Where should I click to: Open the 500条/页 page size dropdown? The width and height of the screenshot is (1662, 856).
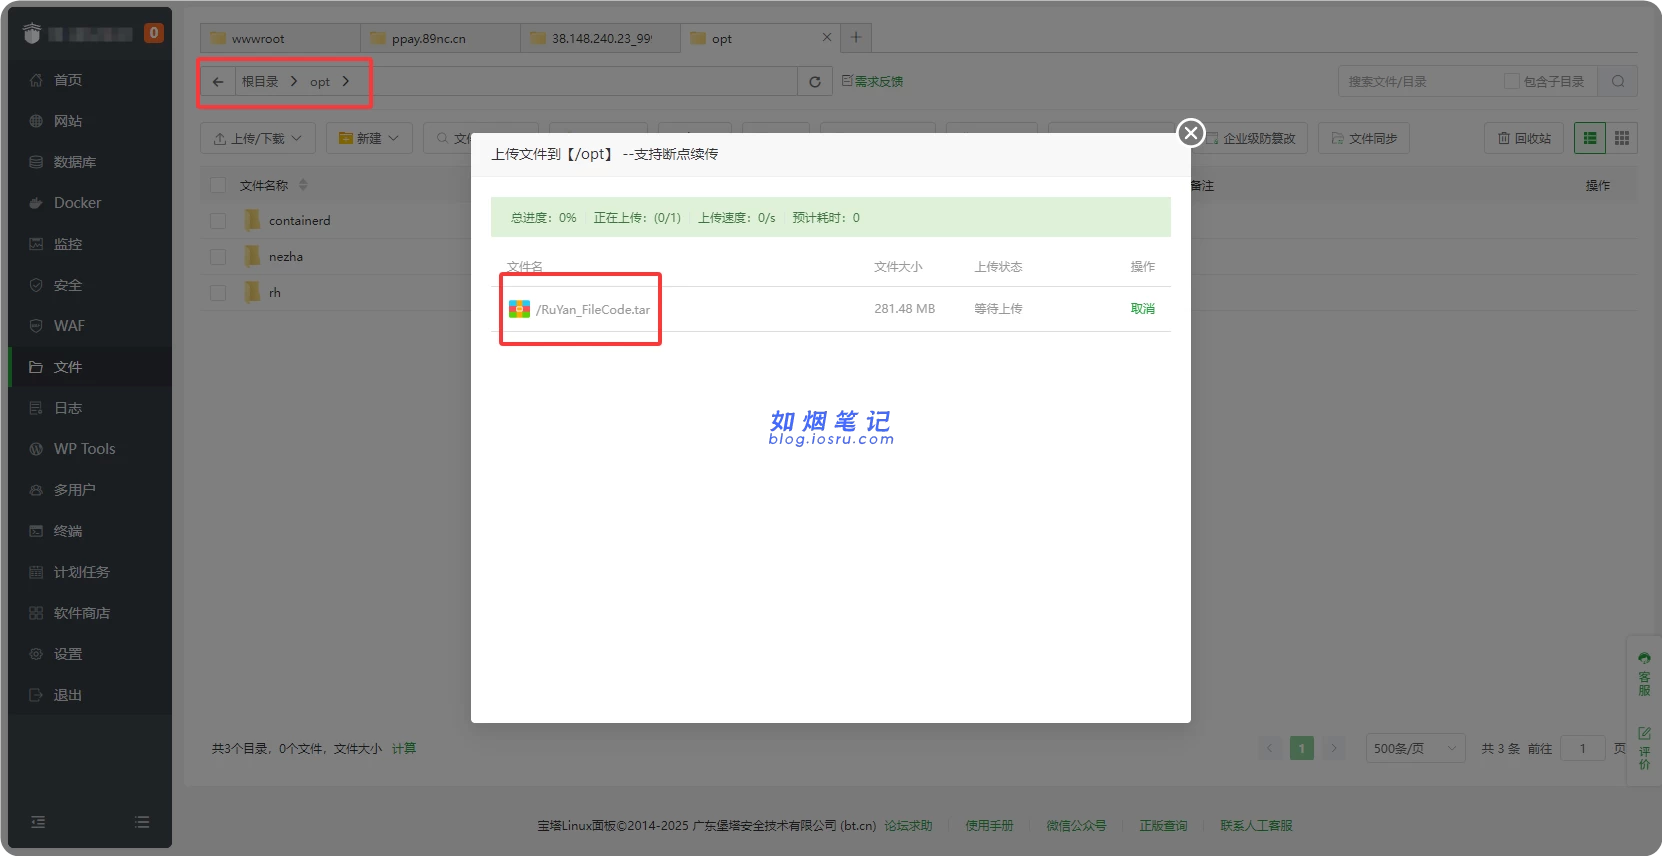tap(1416, 748)
